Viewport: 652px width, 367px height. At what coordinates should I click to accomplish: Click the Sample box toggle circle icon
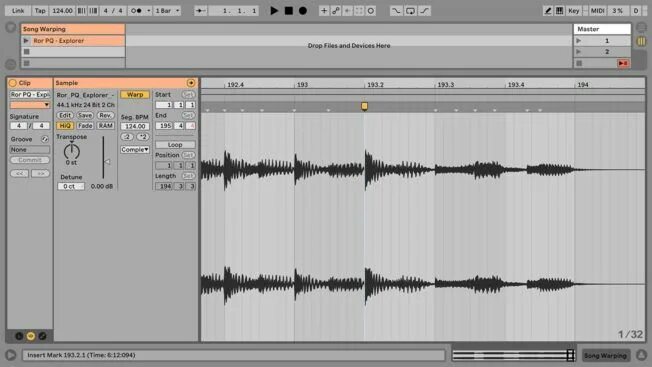(x=191, y=83)
